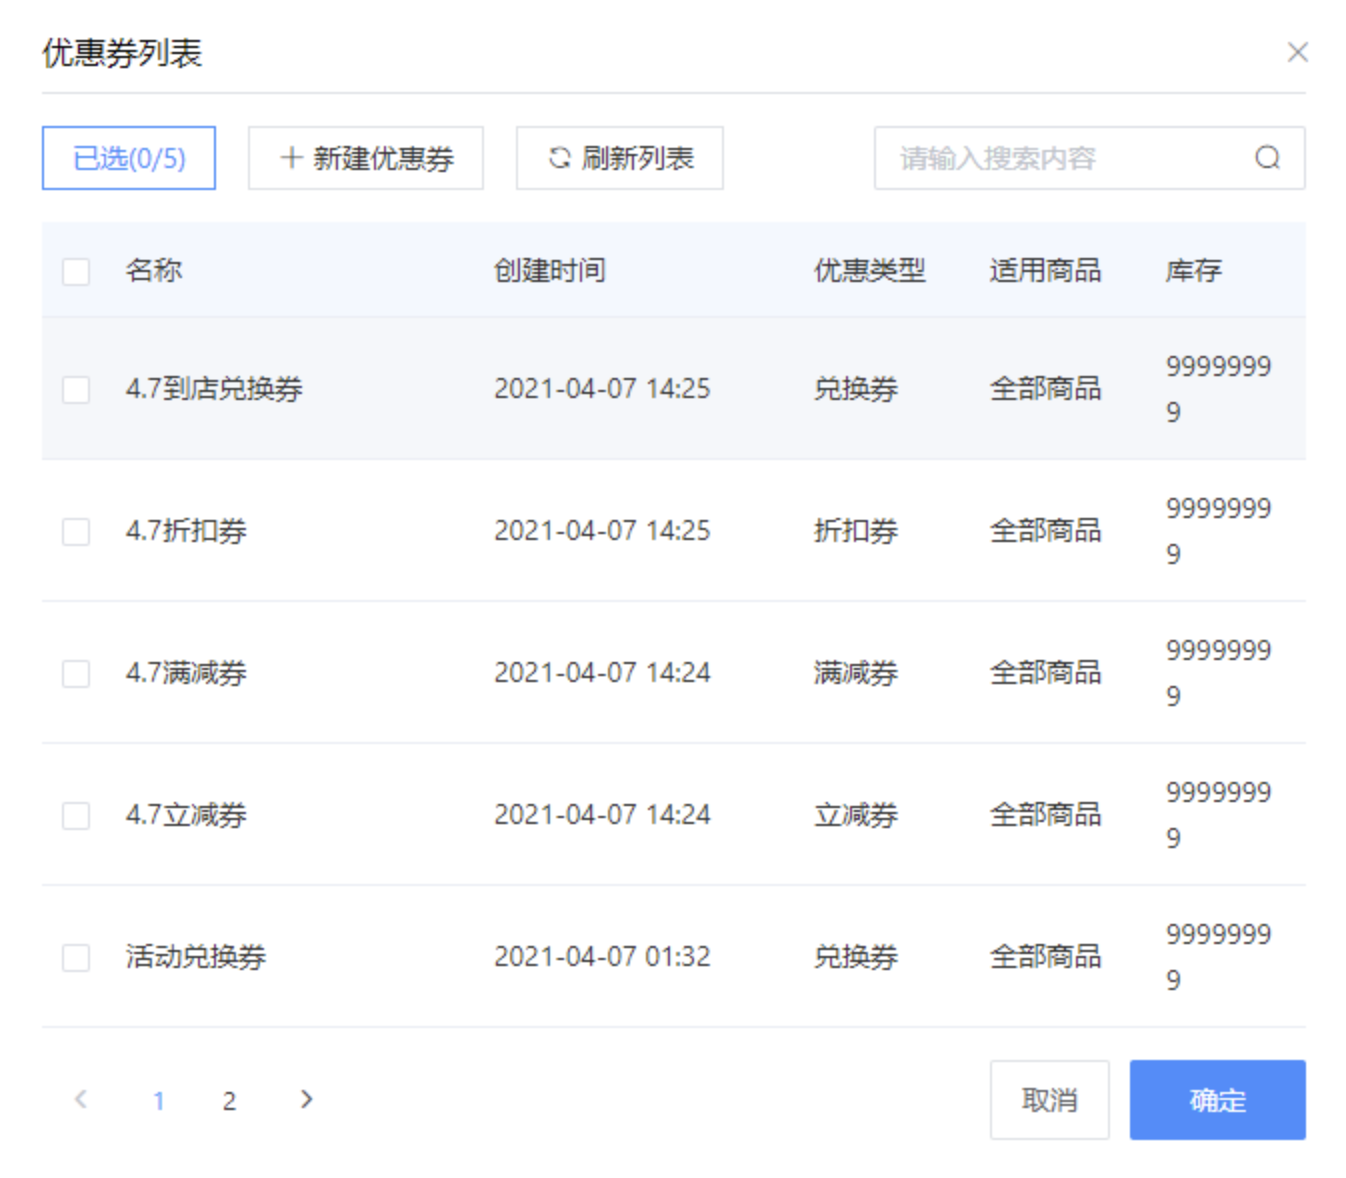
Task: Toggle the select-all header checkbox
Action: click(x=76, y=271)
